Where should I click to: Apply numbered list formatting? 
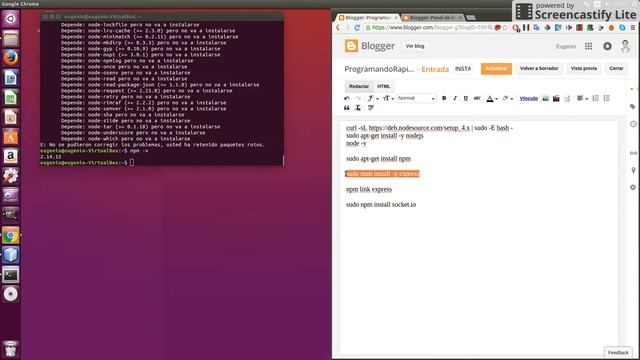[596, 98]
